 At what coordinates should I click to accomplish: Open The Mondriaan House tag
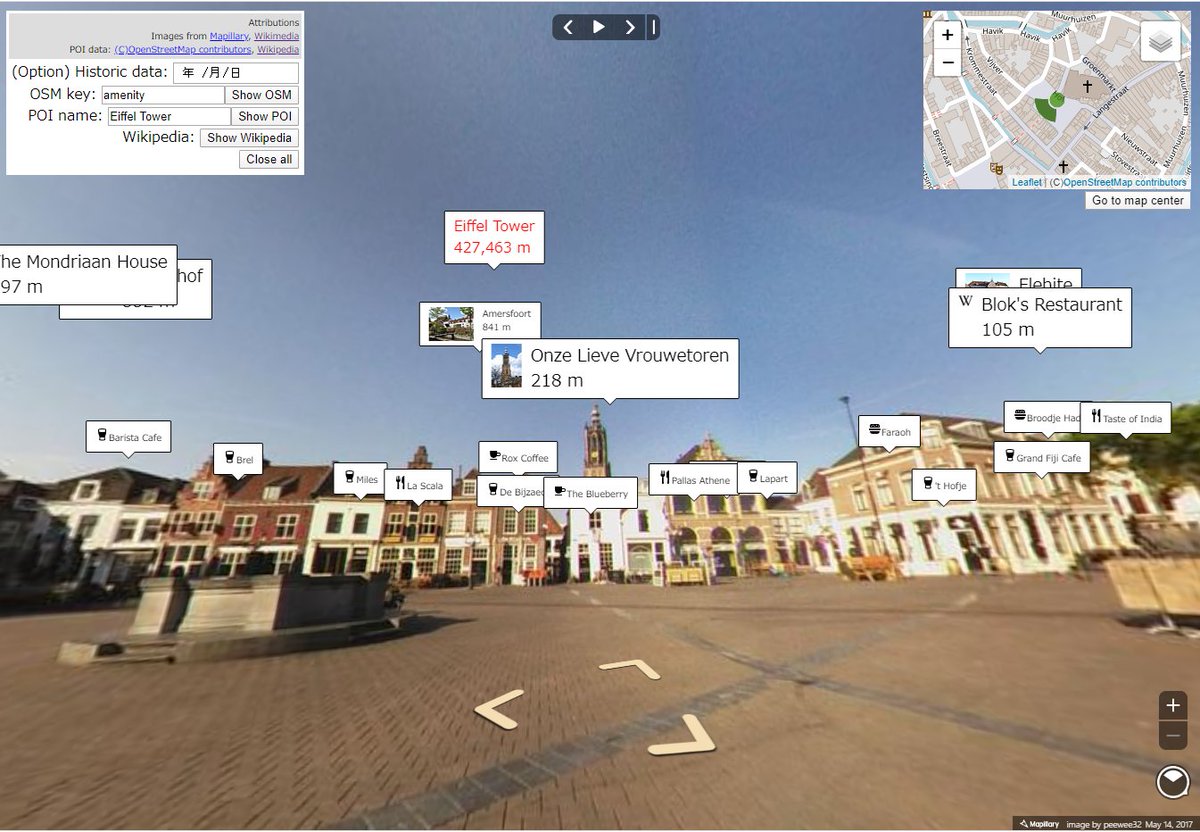pyautogui.click(x=87, y=274)
